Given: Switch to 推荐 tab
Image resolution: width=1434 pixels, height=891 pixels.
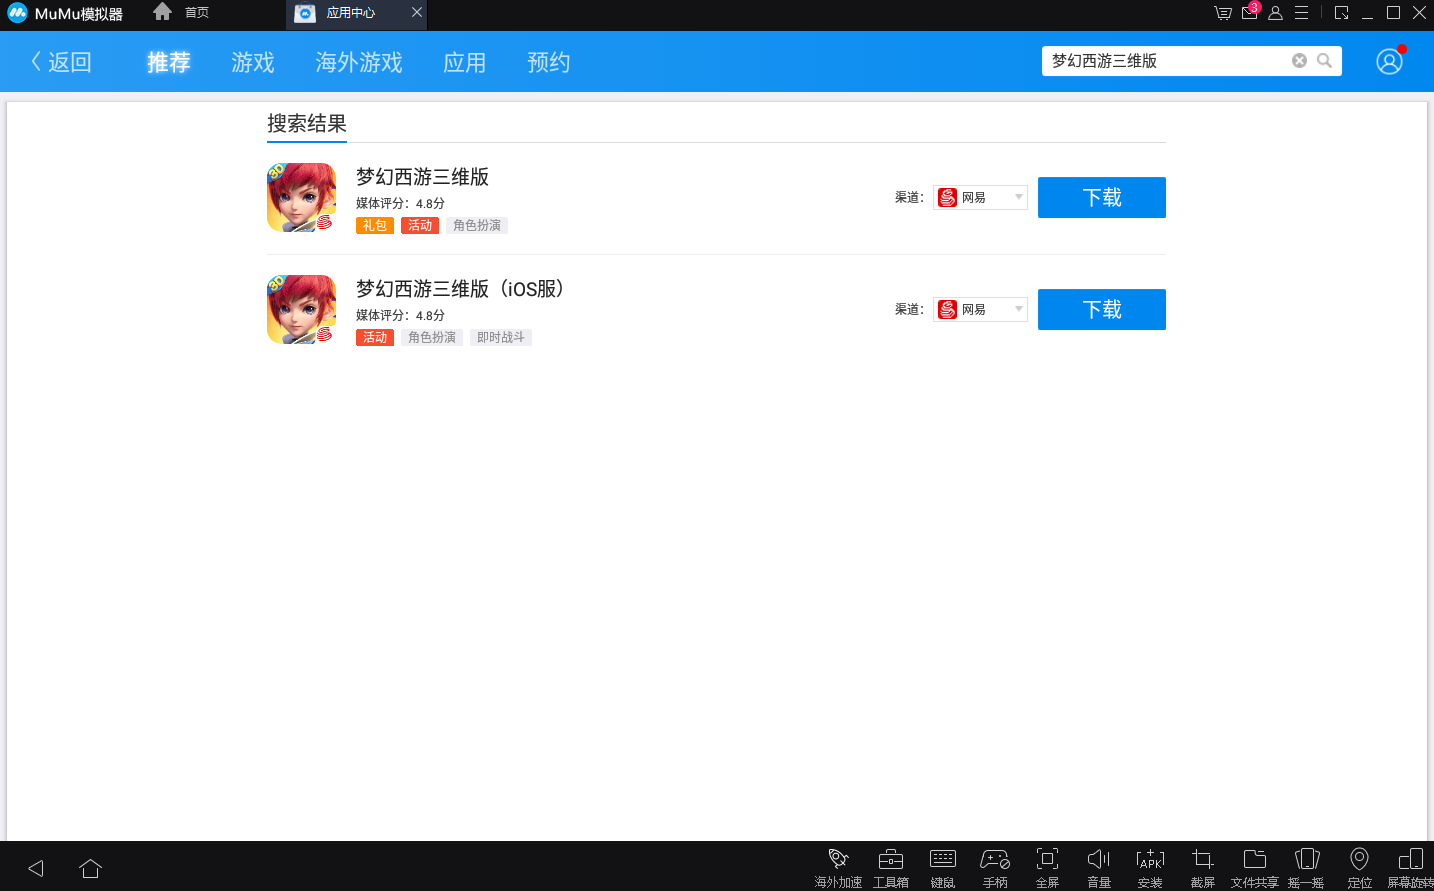Looking at the screenshot, I should [x=168, y=62].
